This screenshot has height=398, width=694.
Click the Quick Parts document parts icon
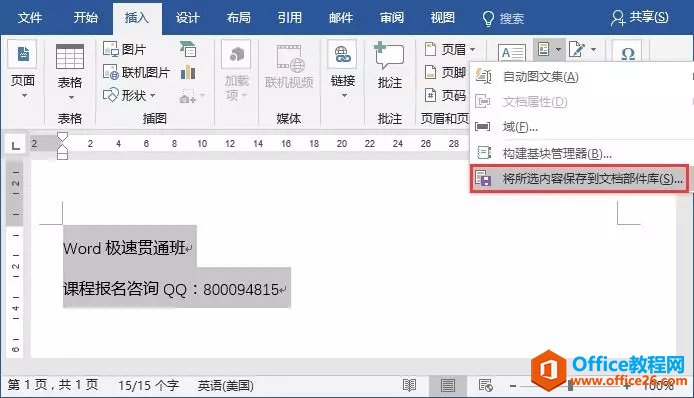[x=544, y=49]
